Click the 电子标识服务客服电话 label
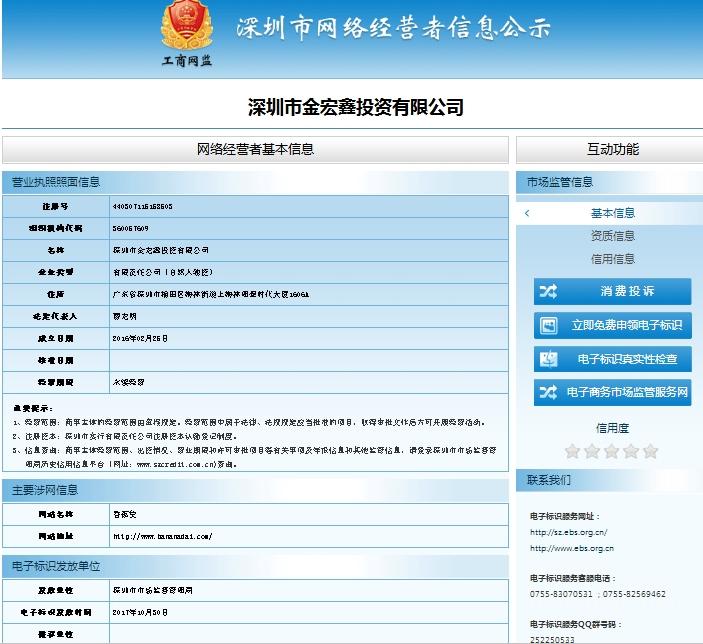The height and width of the screenshot is (644, 703). point(573,579)
